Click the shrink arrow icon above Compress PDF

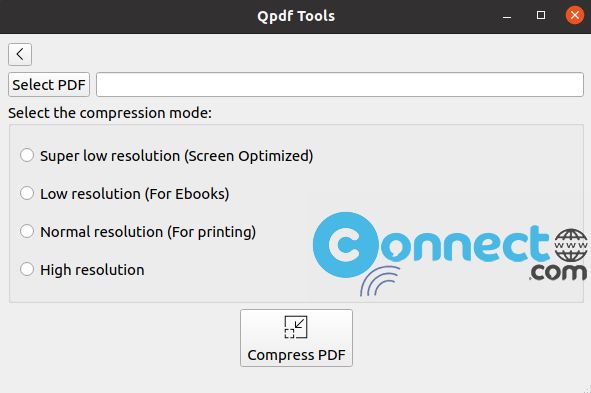point(296,327)
